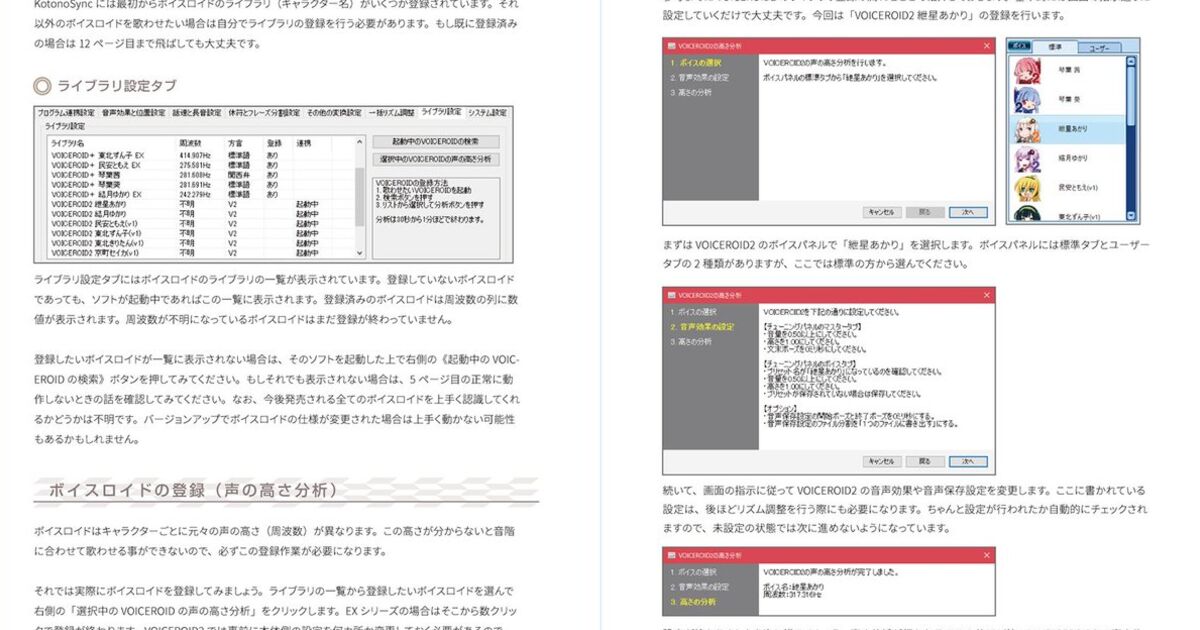
Task: Select the 東北ずん子(v1) character avatar
Action: 1028,214
